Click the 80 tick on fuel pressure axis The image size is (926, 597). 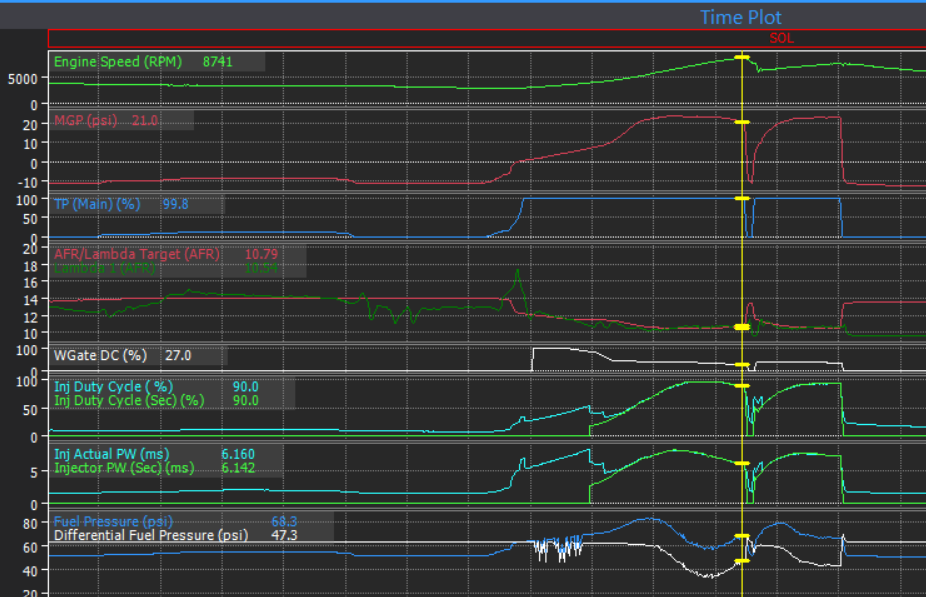coord(30,524)
